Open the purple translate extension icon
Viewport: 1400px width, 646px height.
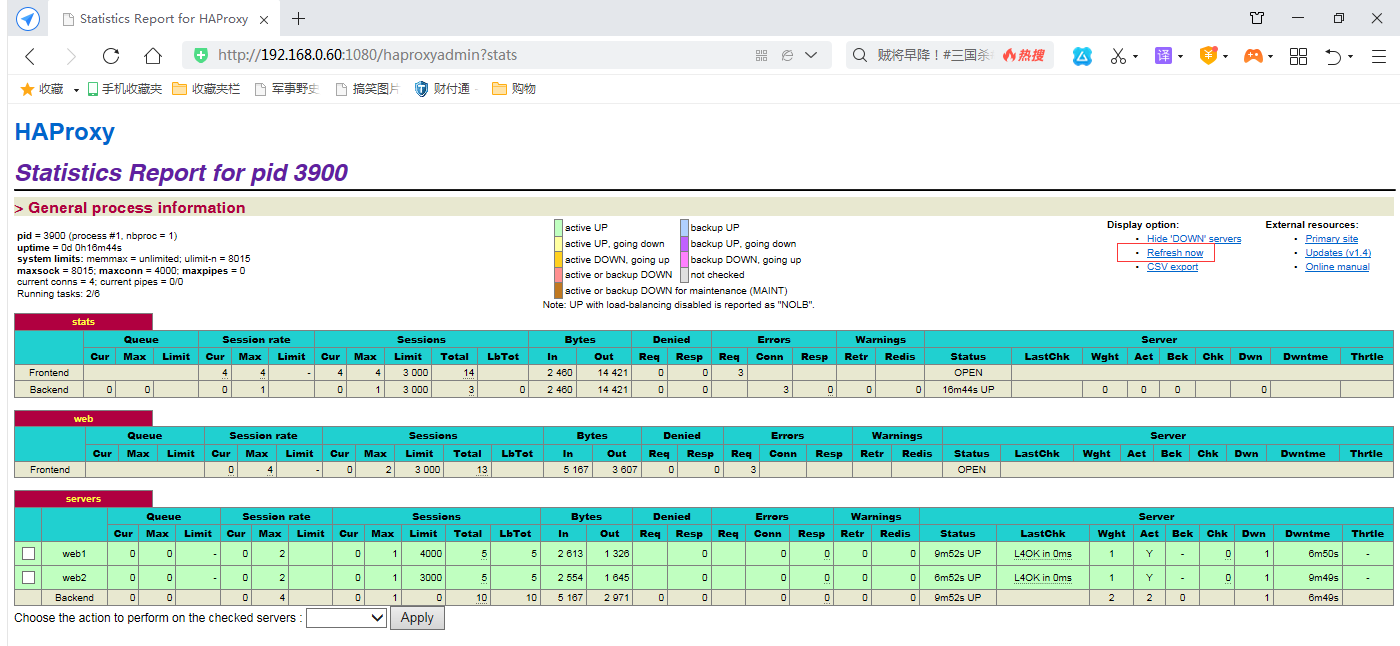point(1163,56)
